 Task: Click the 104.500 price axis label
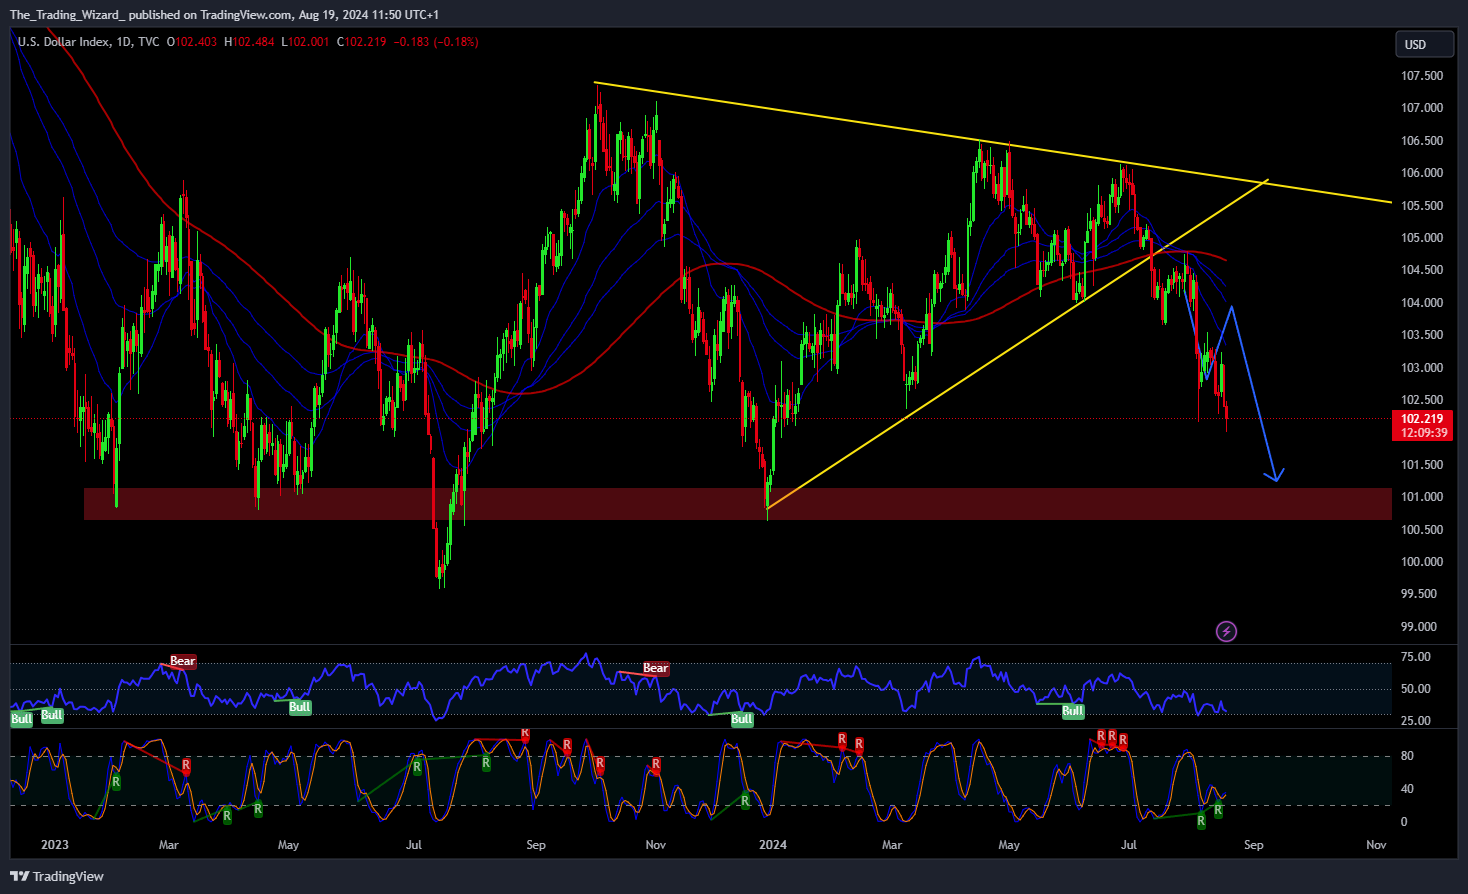[1421, 270]
